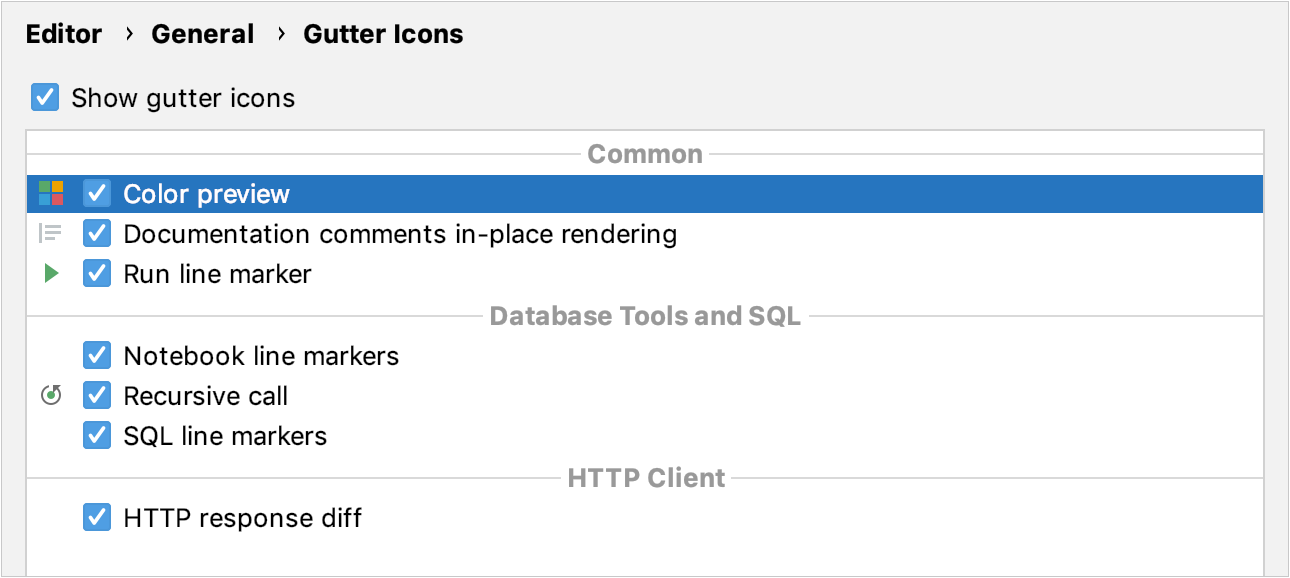Image resolution: width=1290 pixels, height=578 pixels.
Task: Toggle the Recursive call checkbox
Action: point(96,395)
